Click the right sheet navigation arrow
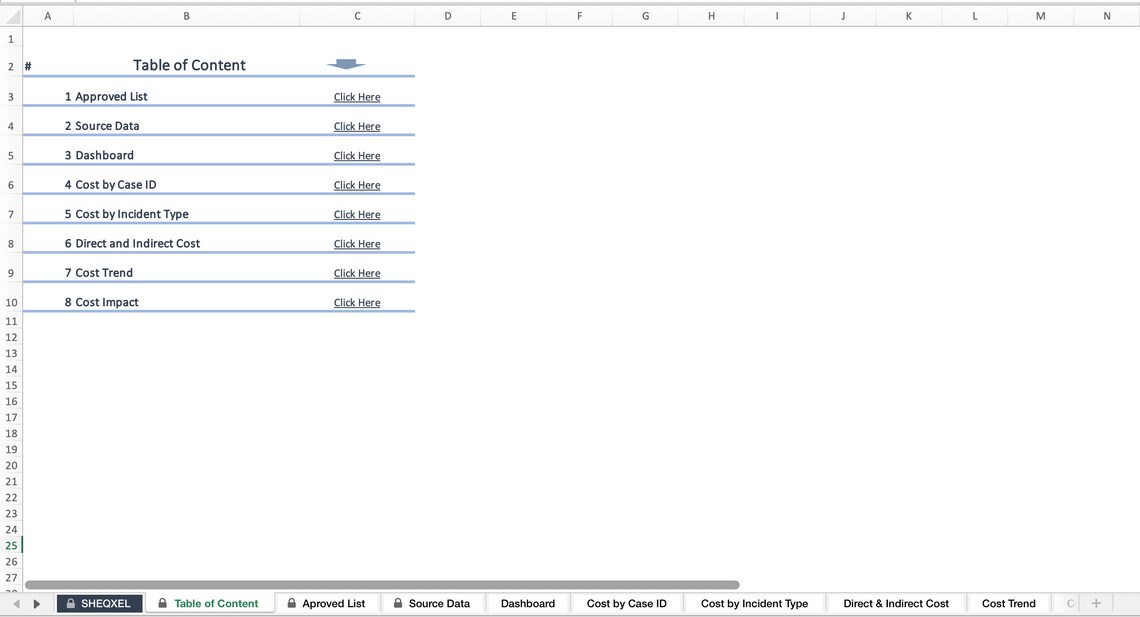Viewport: 1140px width, 617px height. tap(37, 603)
